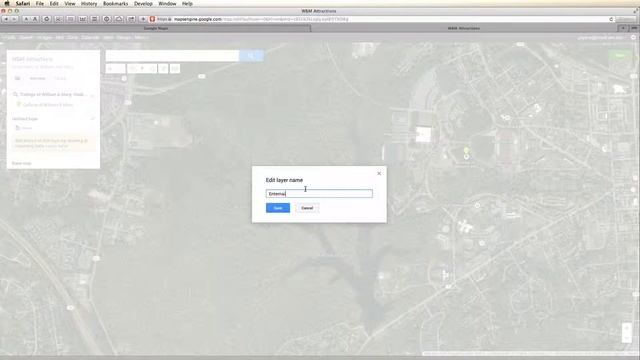Open the Bookmarks menu
Image resolution: width=640 pixels, height=360 pixels.
pos(116,3)
